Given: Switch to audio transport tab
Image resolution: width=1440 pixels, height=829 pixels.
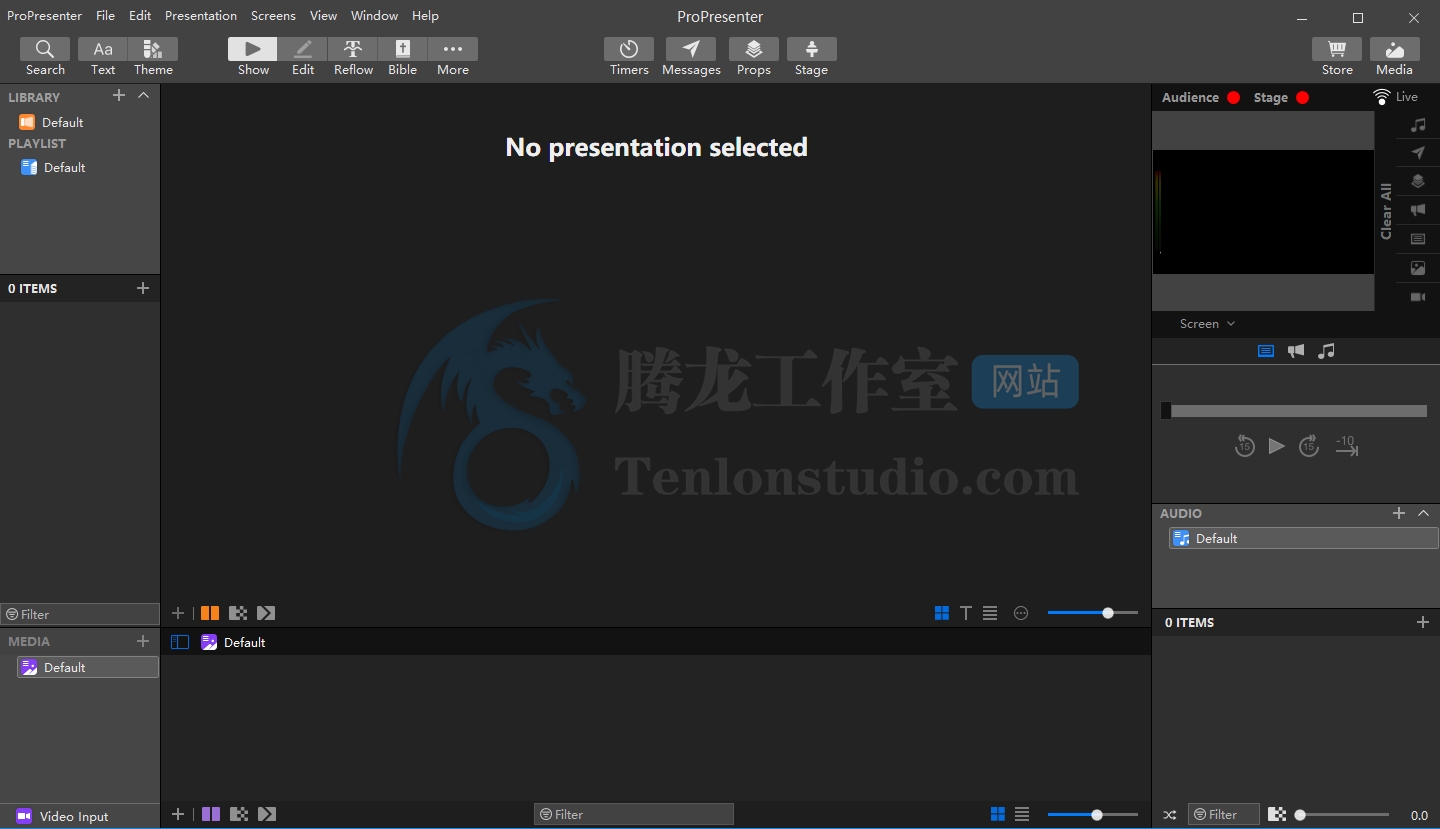Looking at the screenshot, I should pos(1326,351).
